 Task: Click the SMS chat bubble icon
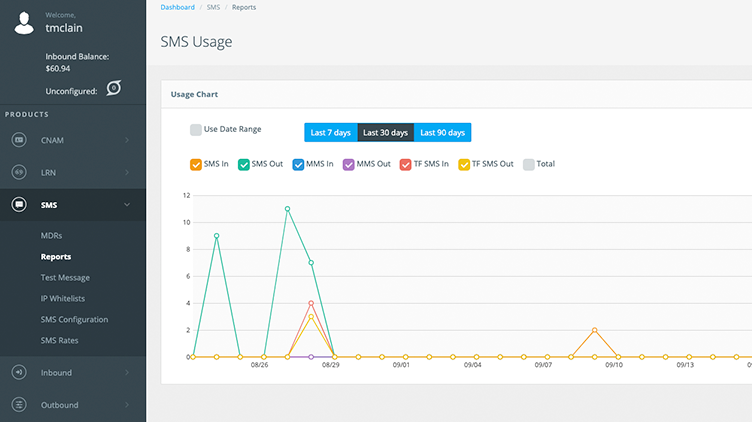19,205
